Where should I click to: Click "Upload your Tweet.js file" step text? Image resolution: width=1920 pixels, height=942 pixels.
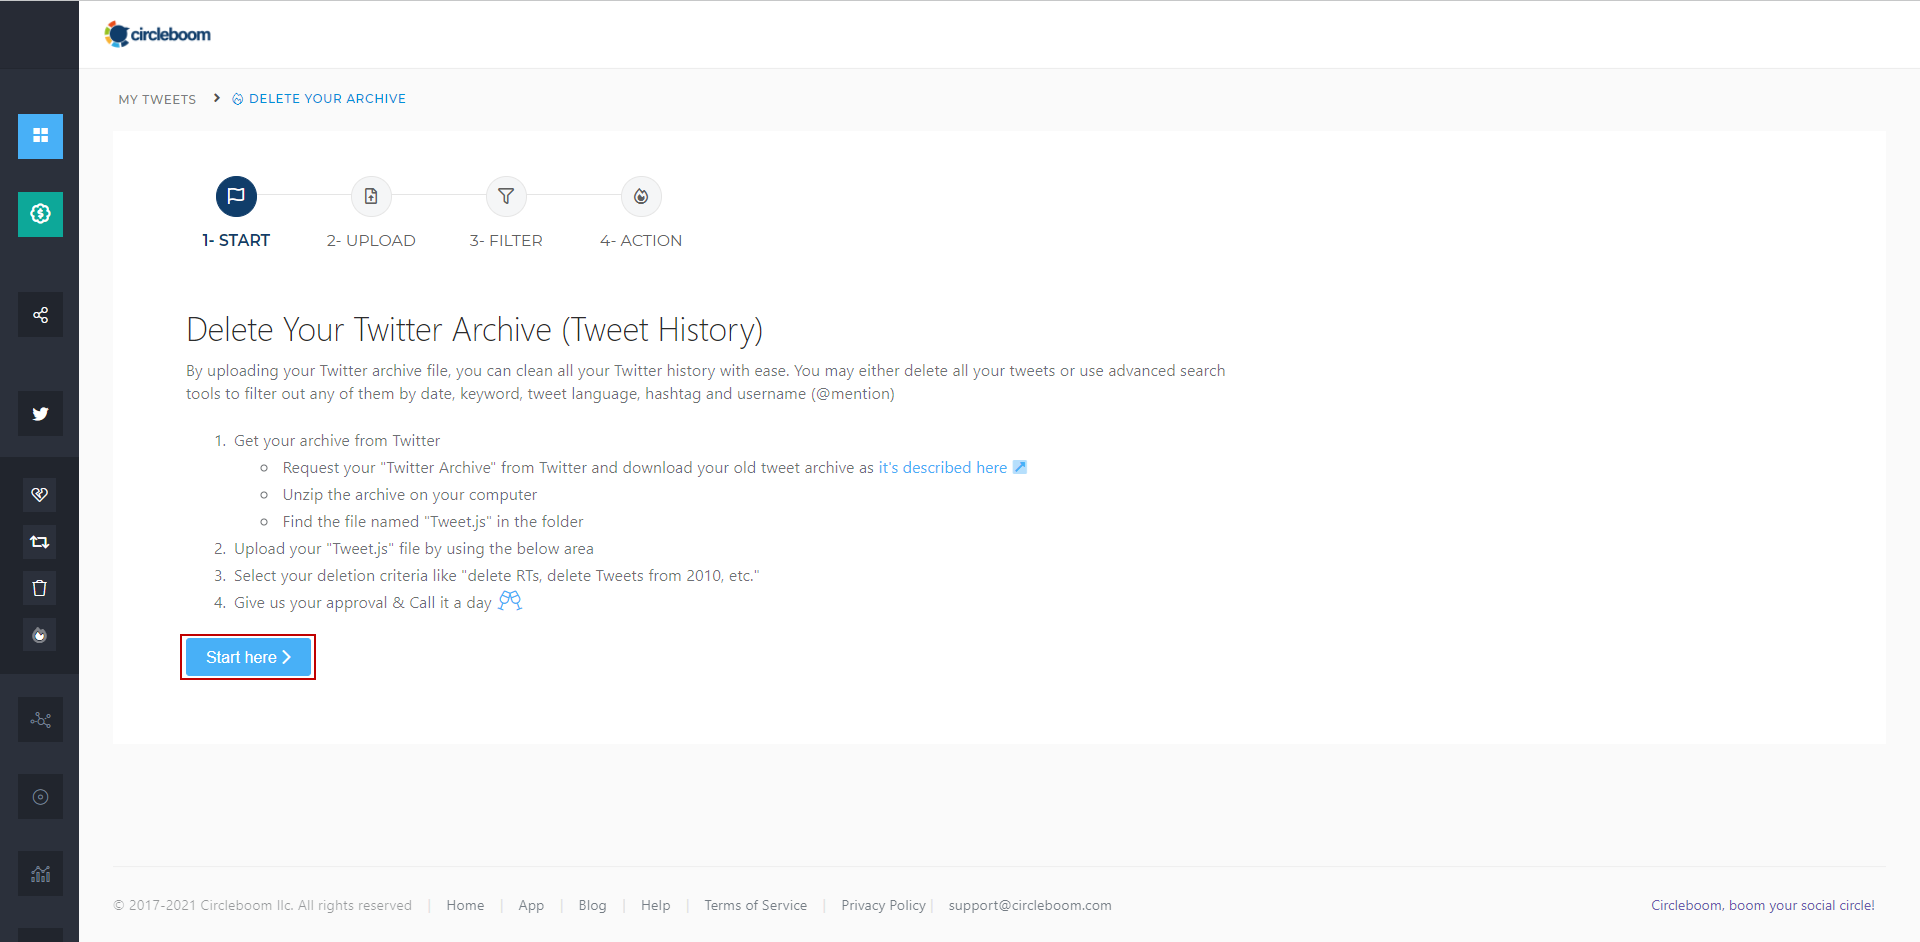[414, 548]
